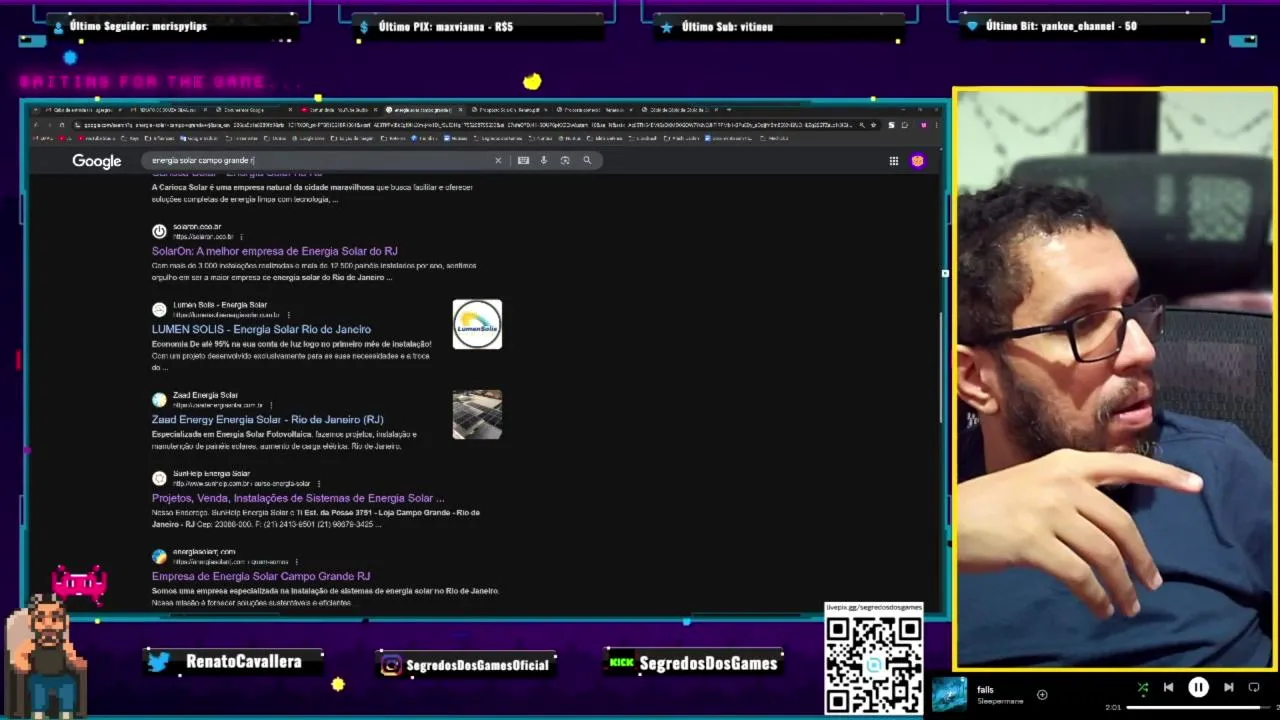Click the Google logo
This screenshot has width=1280, height=720.
pyautogui.click(x=97, y=161)
